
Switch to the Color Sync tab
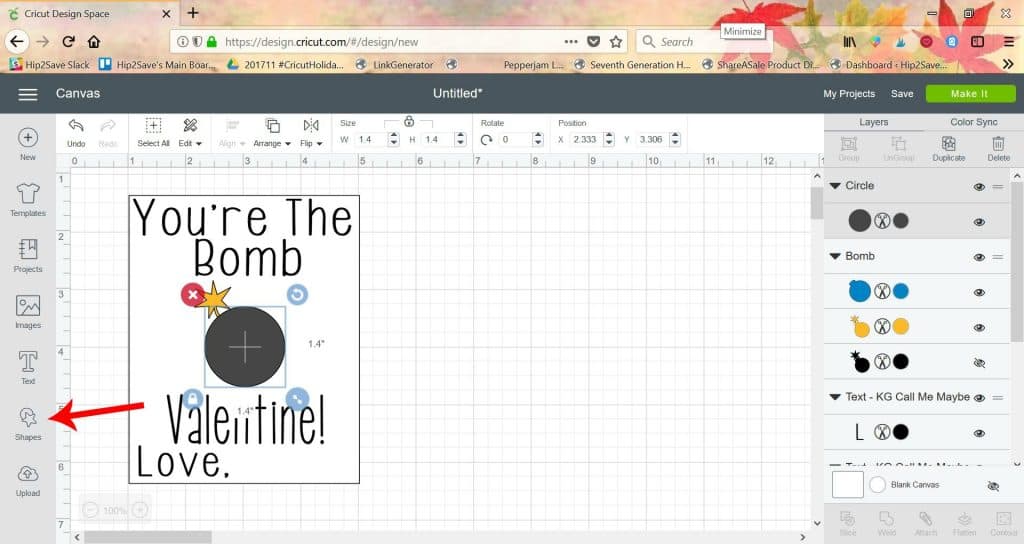(x=973, y=122)
